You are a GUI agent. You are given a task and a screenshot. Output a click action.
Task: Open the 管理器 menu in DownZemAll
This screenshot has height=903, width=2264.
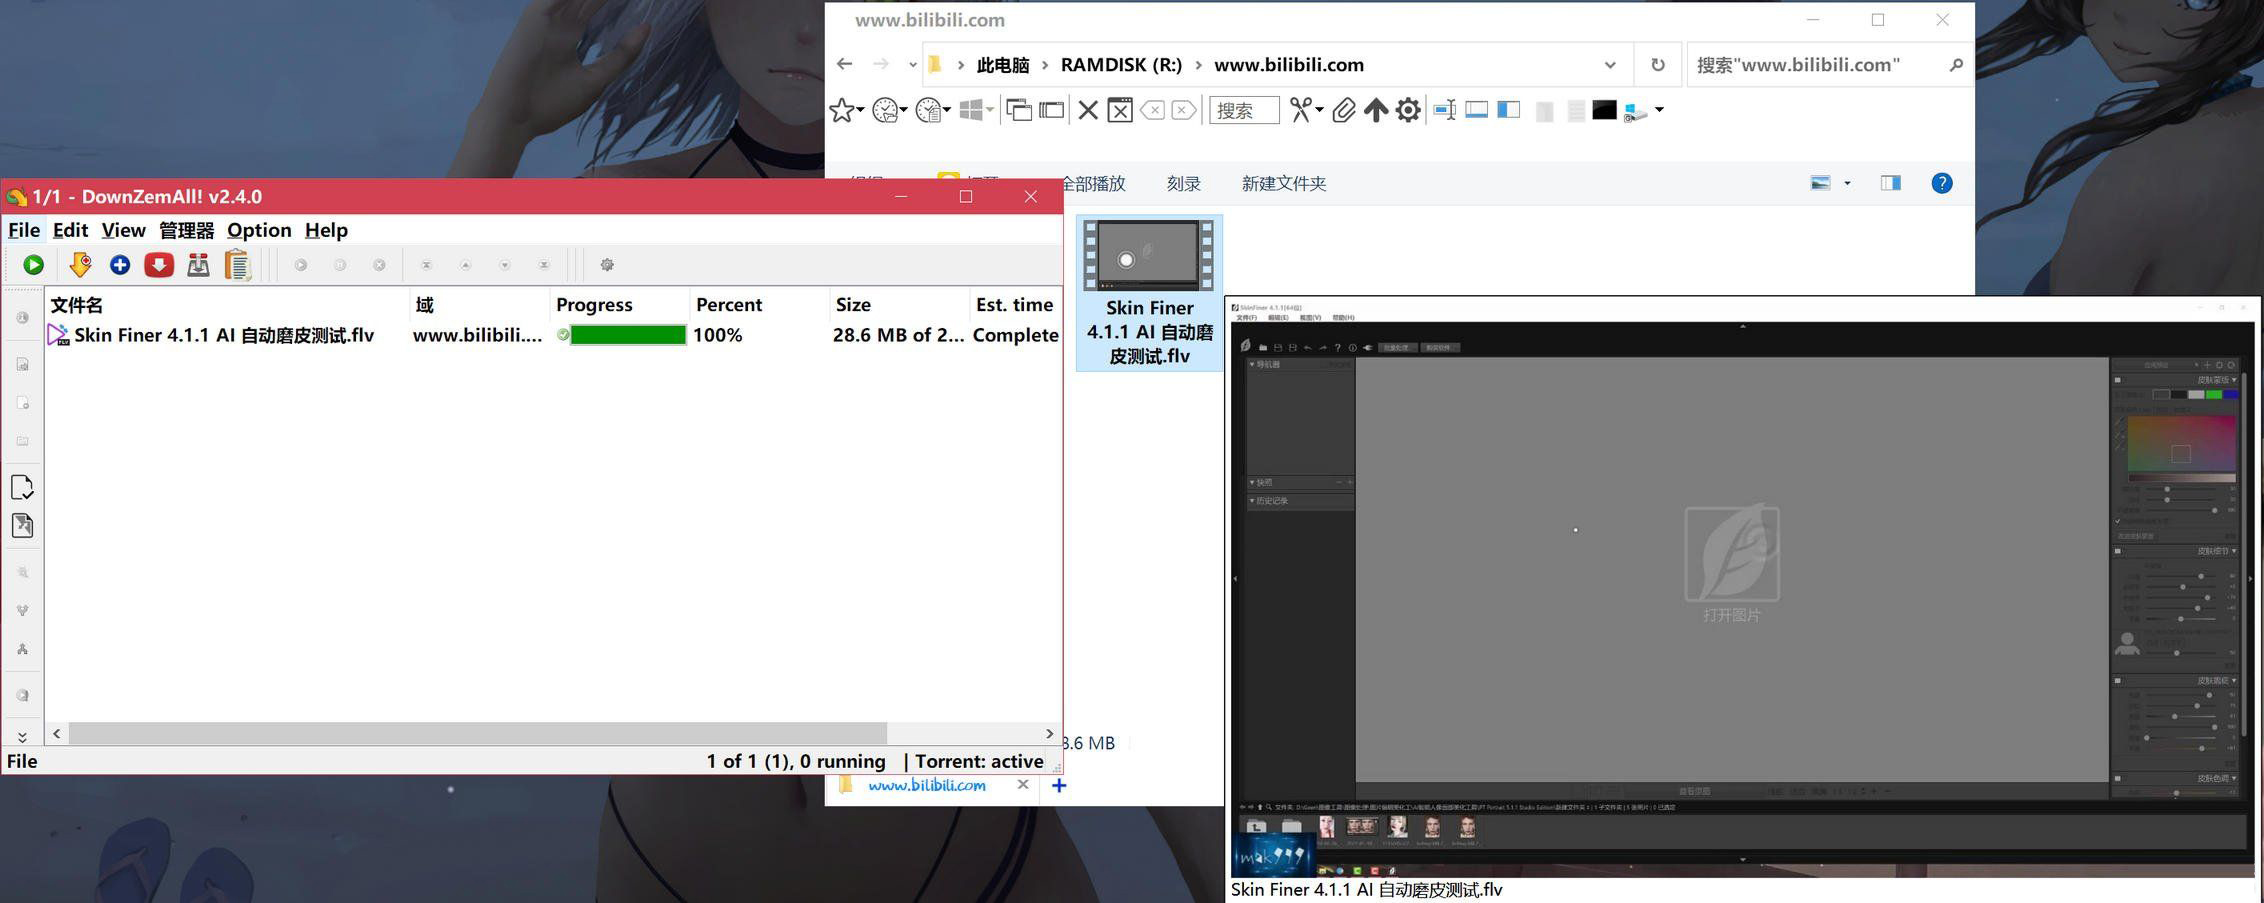pos(186,230)
